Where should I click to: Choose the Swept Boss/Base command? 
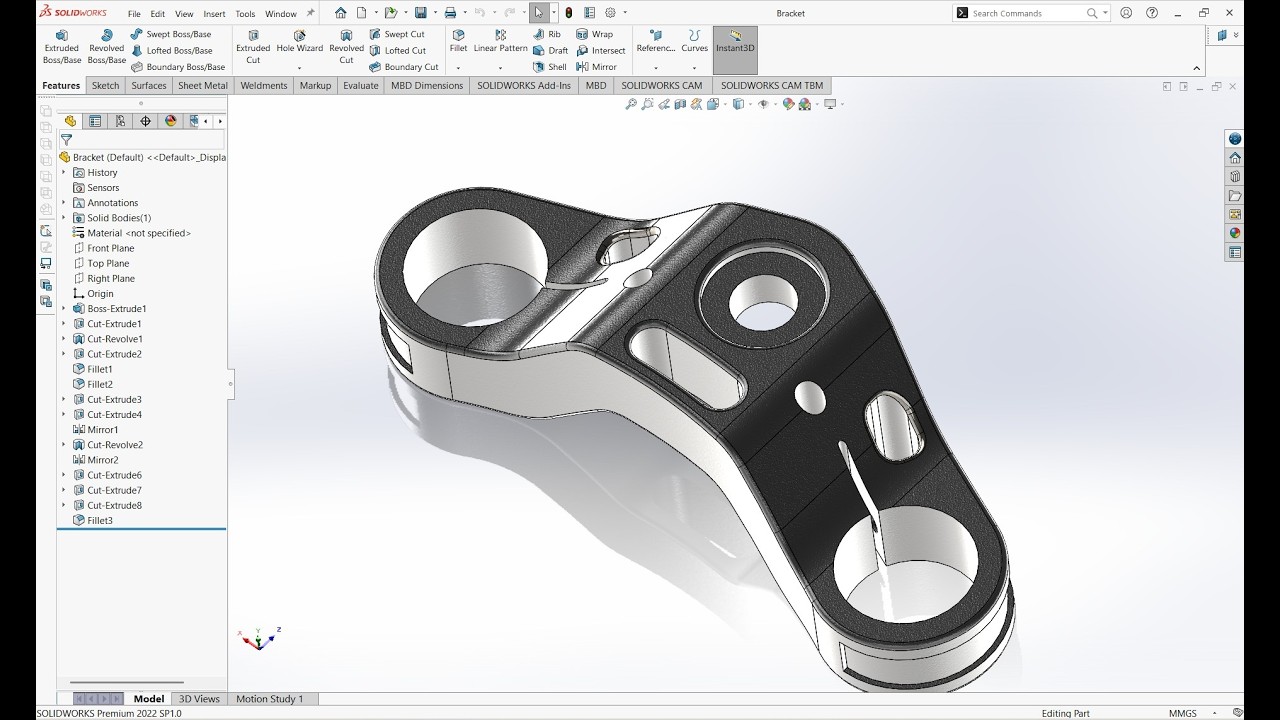click(x=171, y=34)
